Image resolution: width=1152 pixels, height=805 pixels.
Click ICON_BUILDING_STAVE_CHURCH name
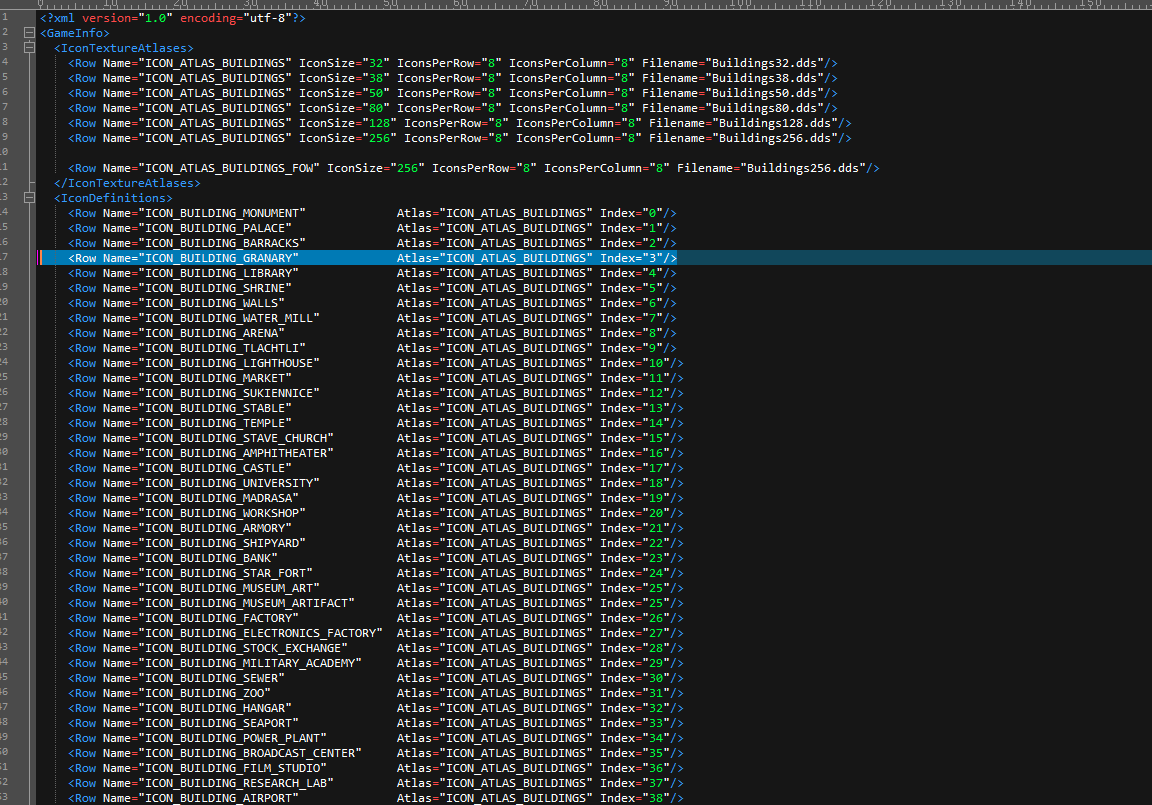[237, 438]
